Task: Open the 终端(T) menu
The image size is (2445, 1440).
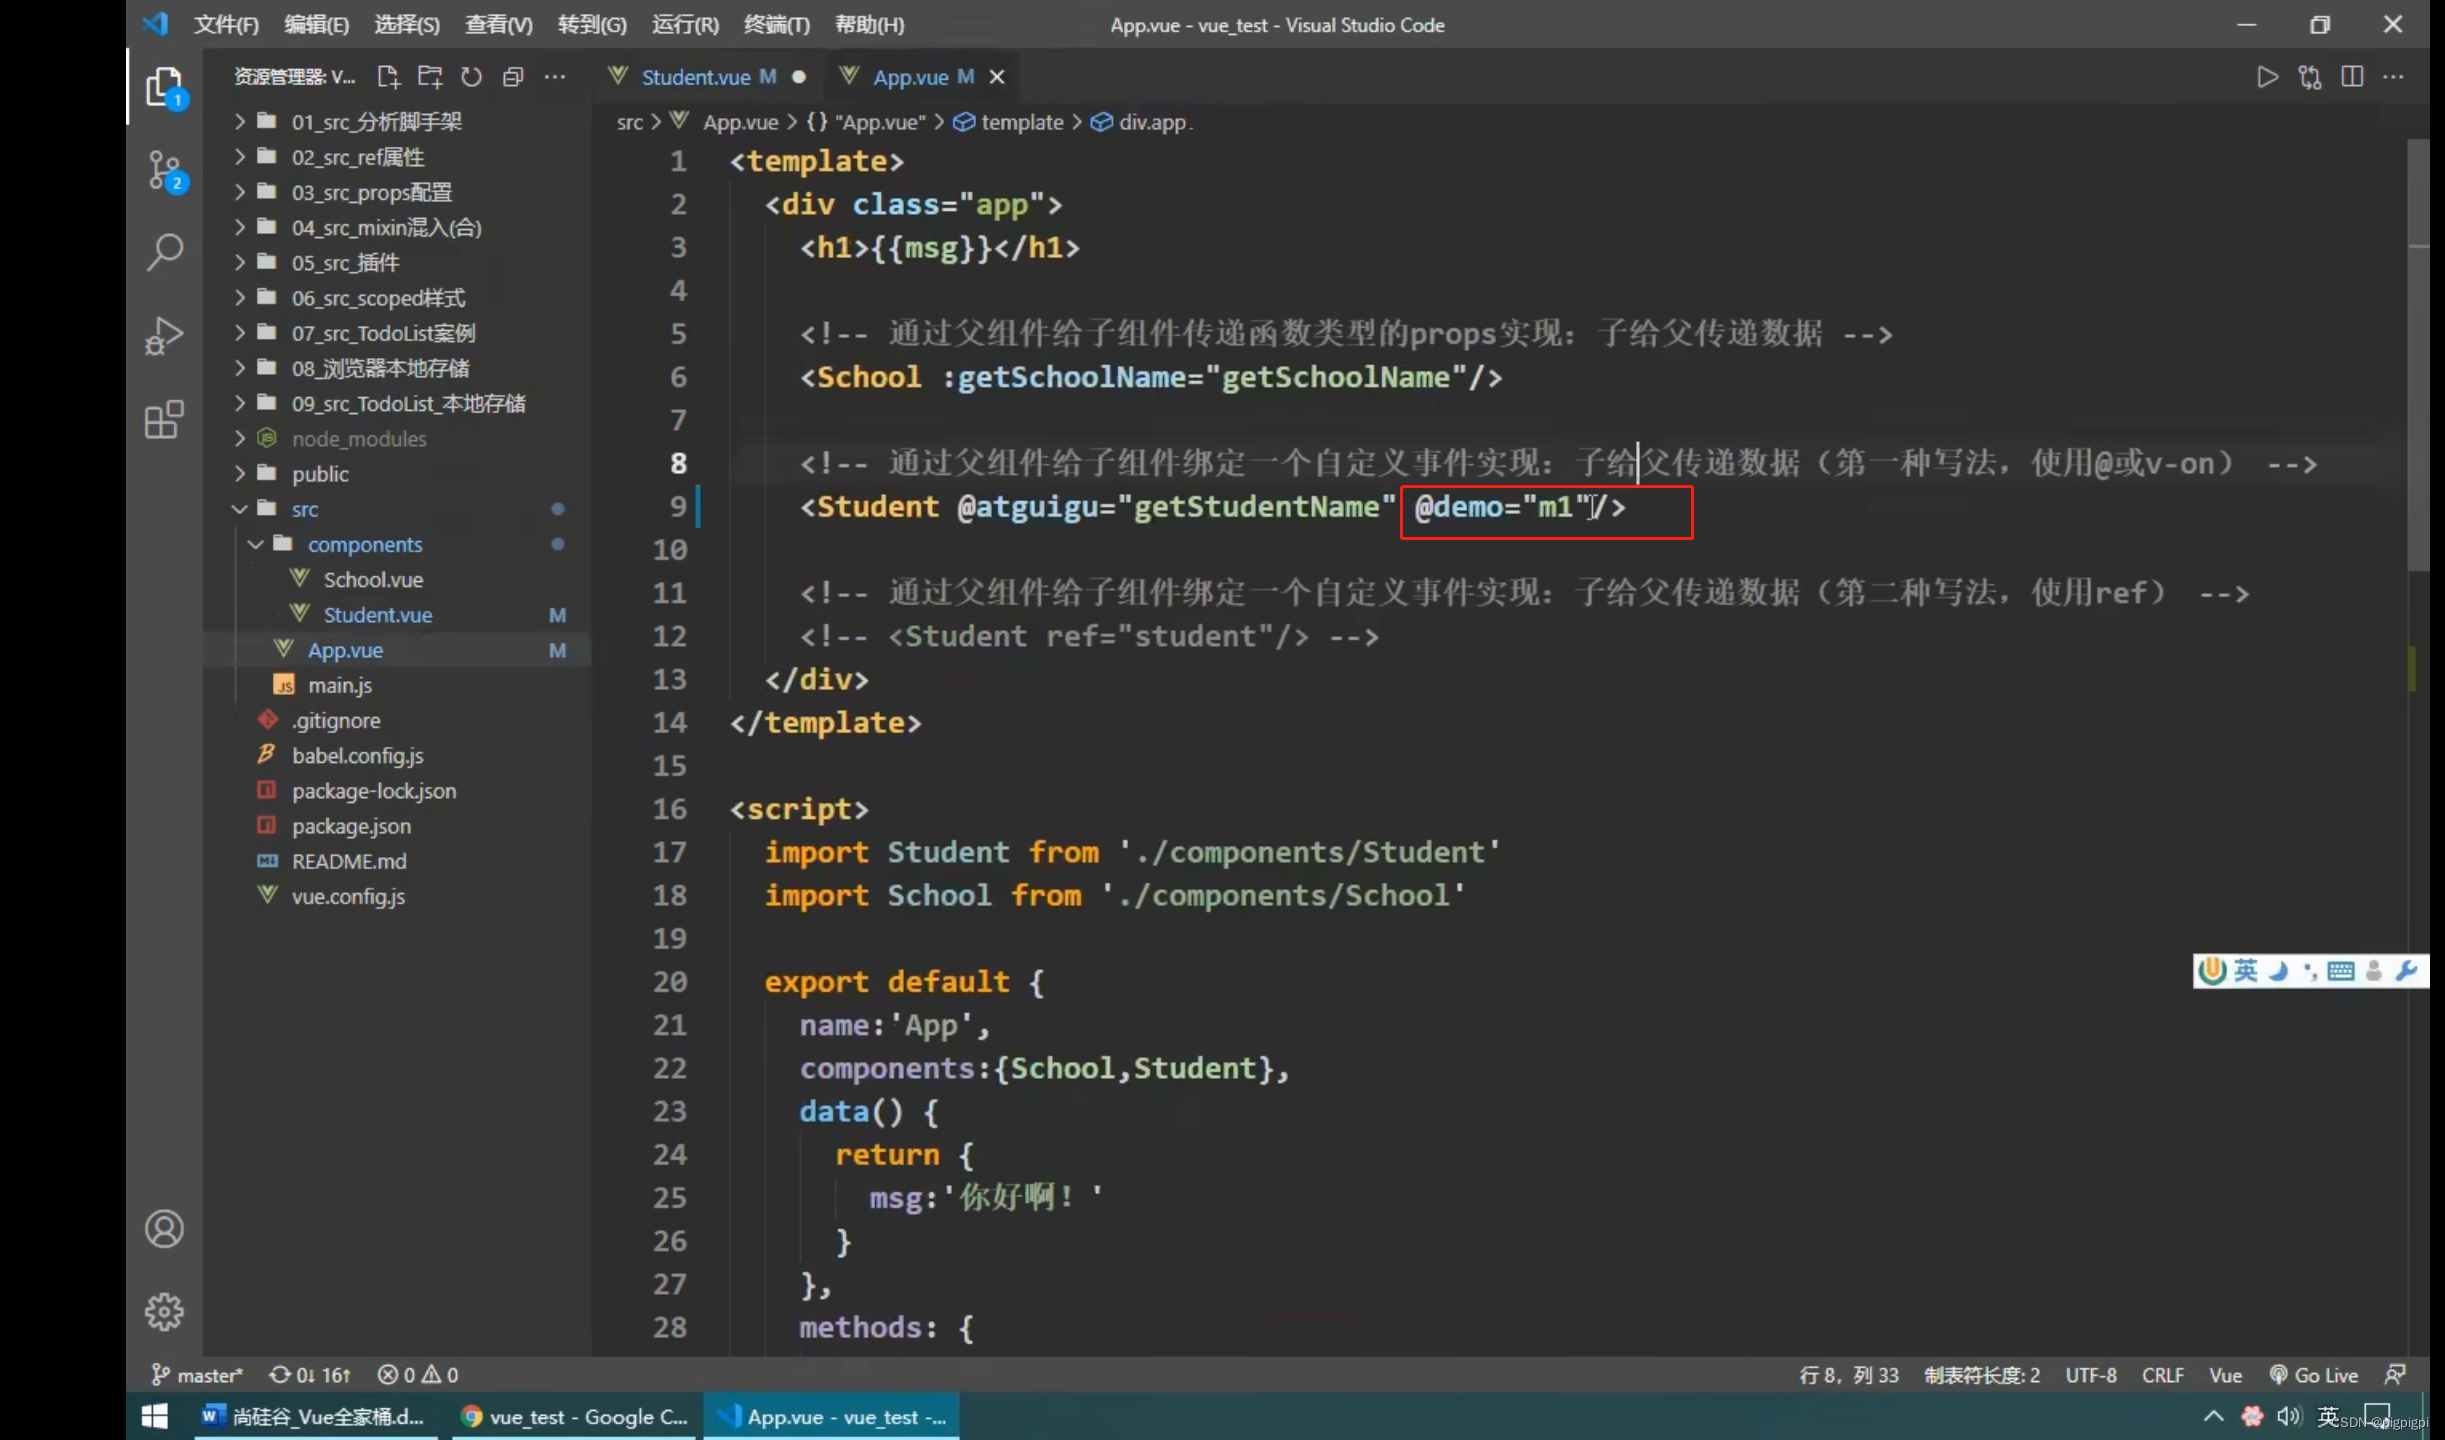Action: point(777,25)
